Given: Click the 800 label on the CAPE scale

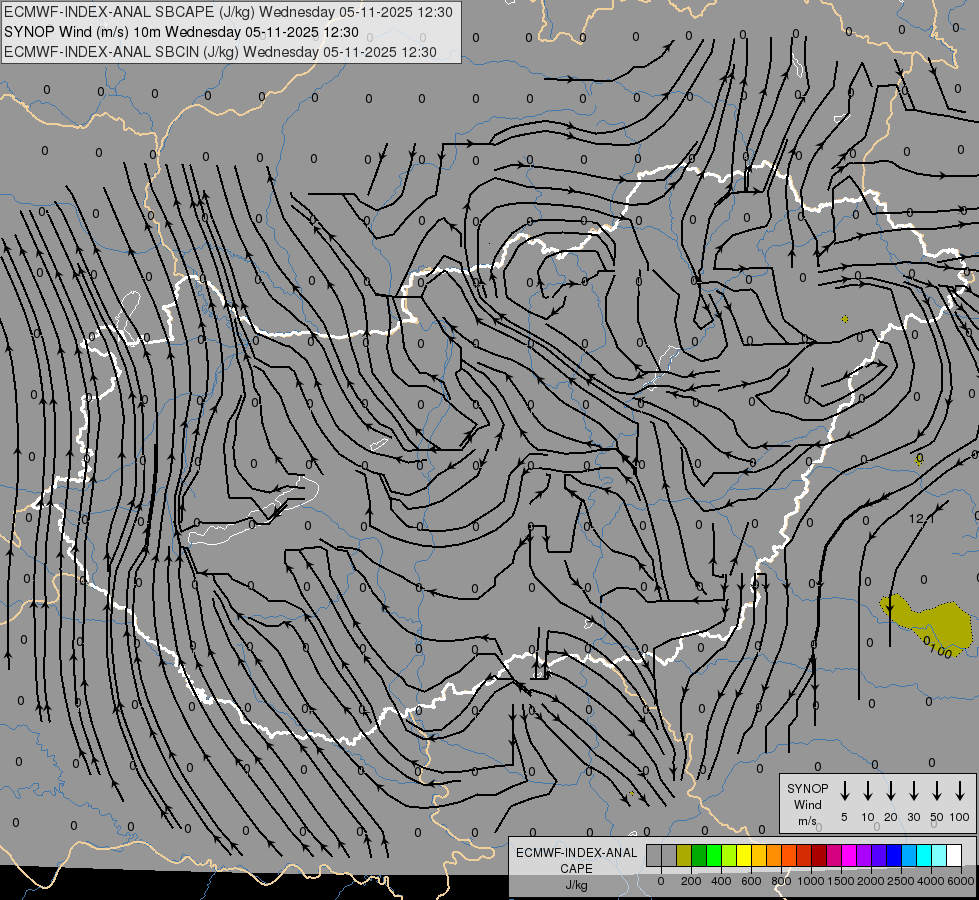Looking at the screenshot, I should pyautogui.click(x=781, y=881).
